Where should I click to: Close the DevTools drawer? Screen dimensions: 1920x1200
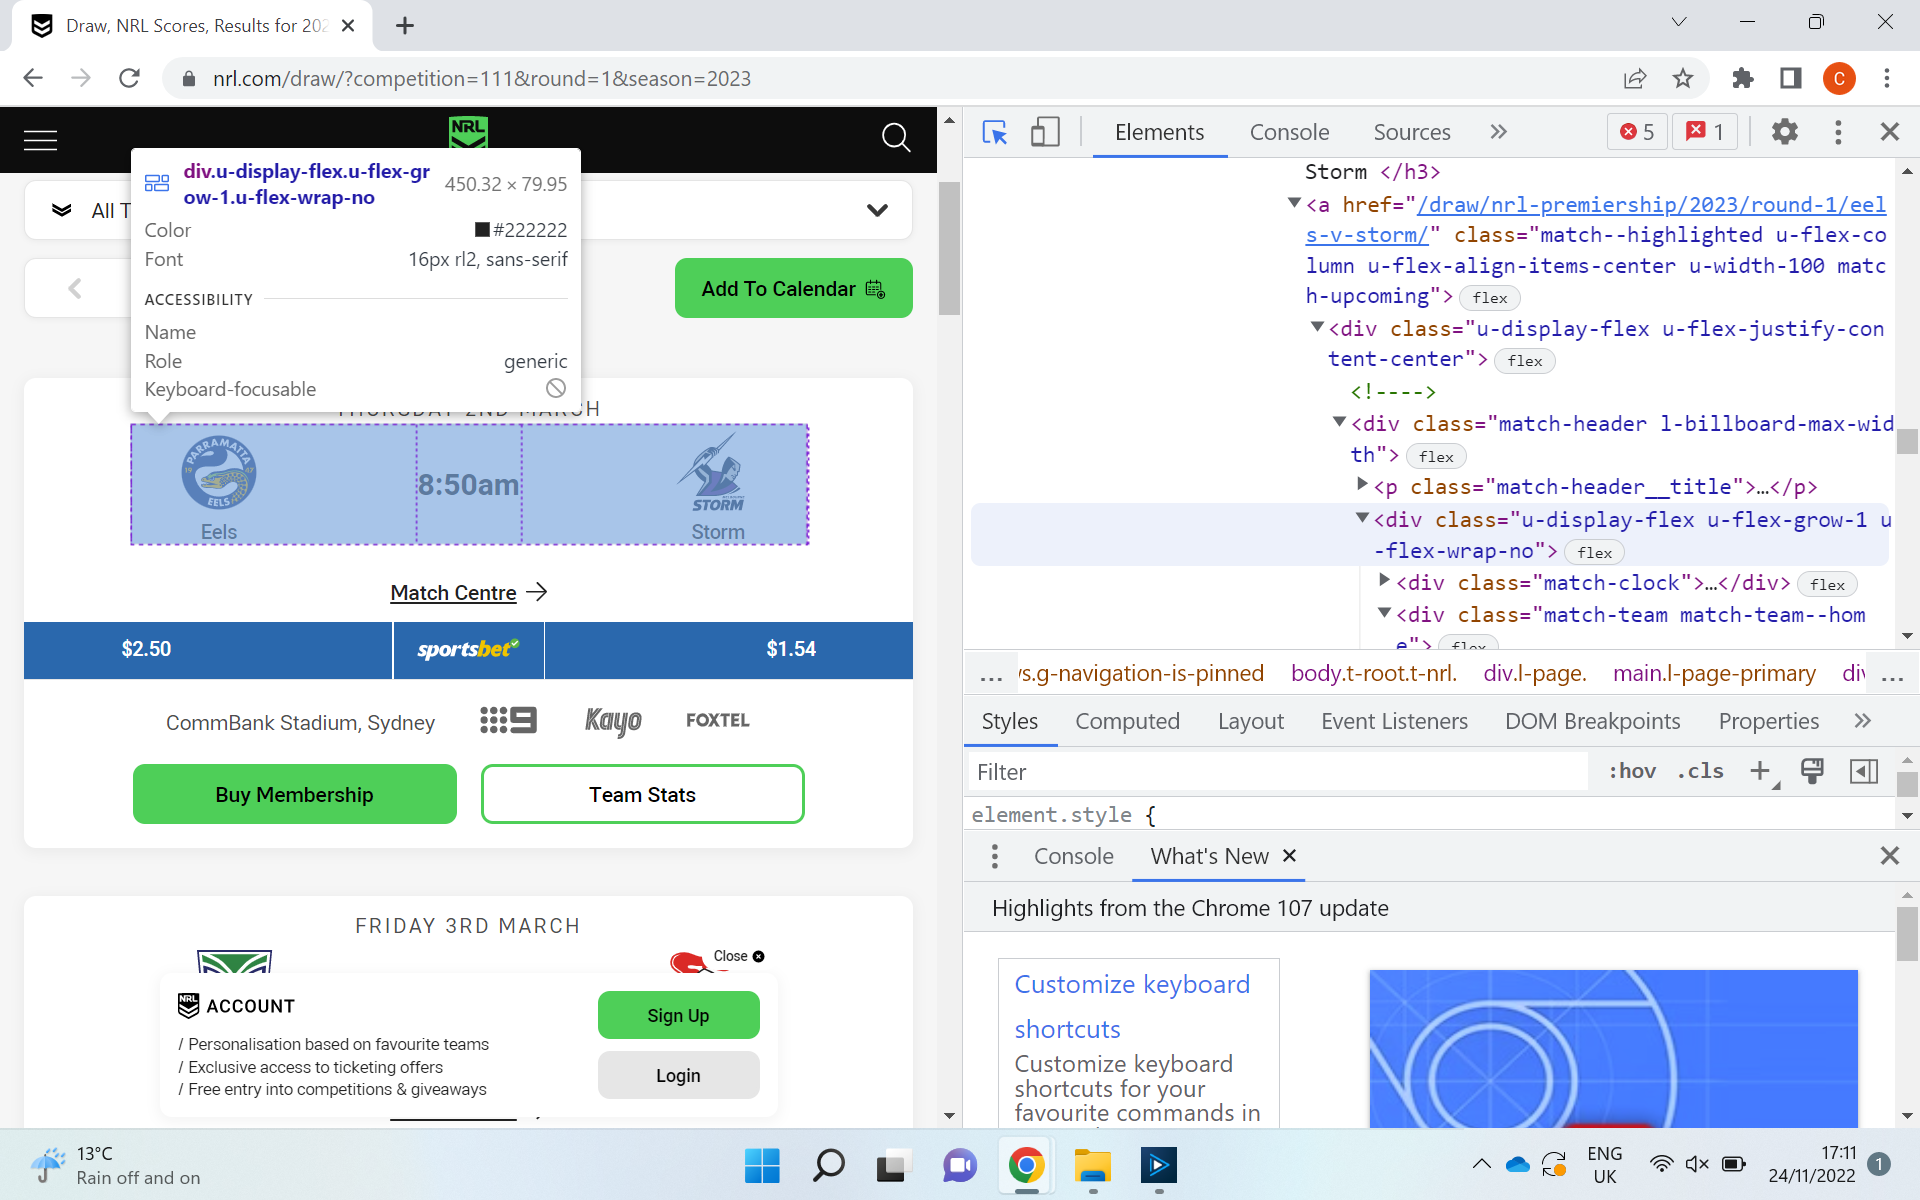(x=1890, y=856)
